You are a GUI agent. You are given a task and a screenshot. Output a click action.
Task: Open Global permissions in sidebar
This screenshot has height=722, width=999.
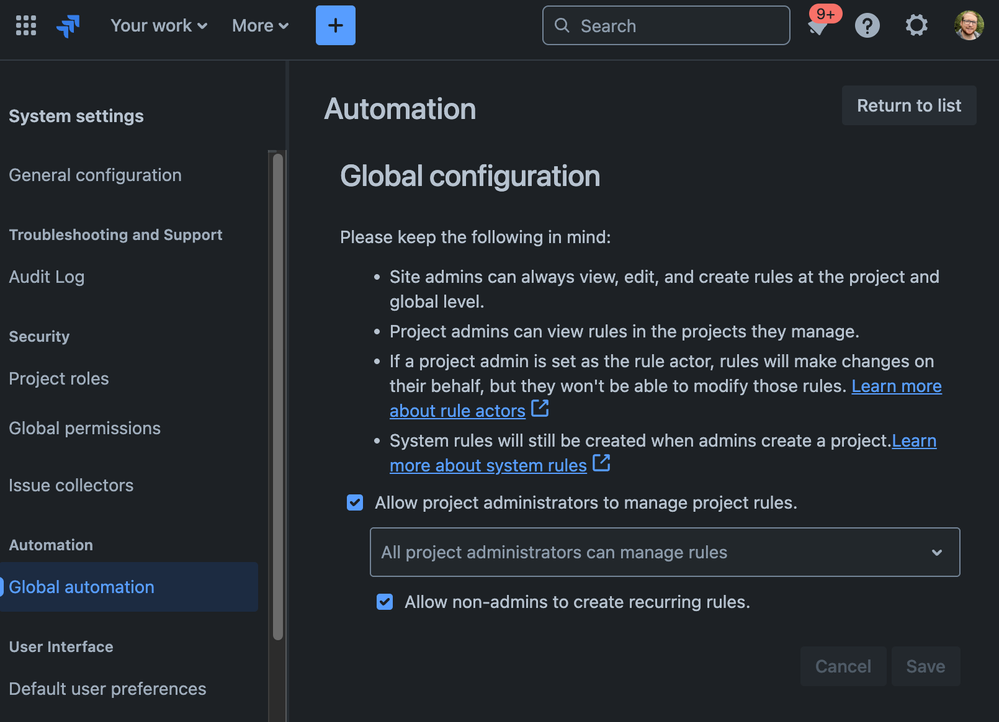85,428
